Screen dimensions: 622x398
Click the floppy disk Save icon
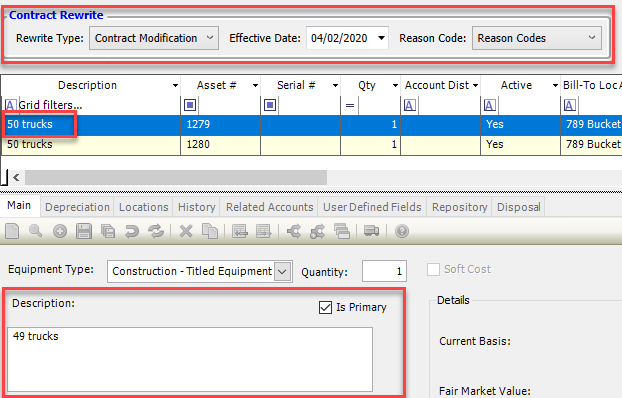[x=84, y=231]
